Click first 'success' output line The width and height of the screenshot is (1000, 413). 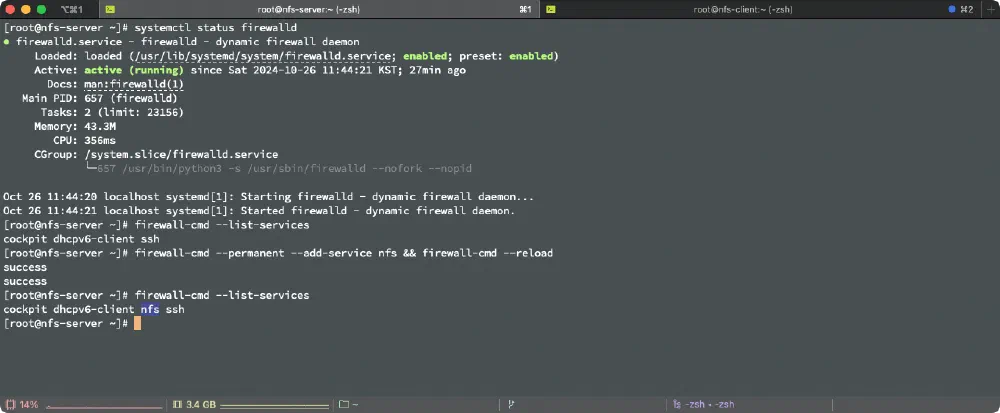(x=25, y=267)
